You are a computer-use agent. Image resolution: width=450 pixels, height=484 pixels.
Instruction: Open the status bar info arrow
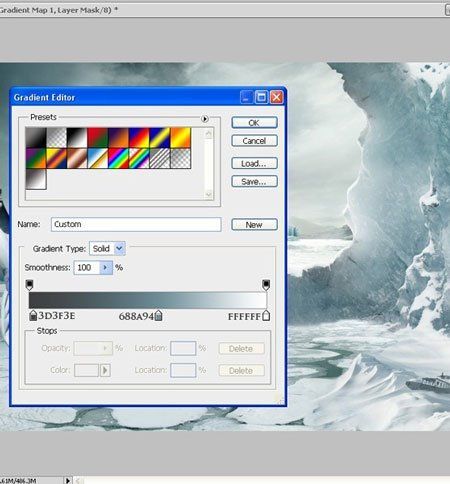tap(68, 480)
